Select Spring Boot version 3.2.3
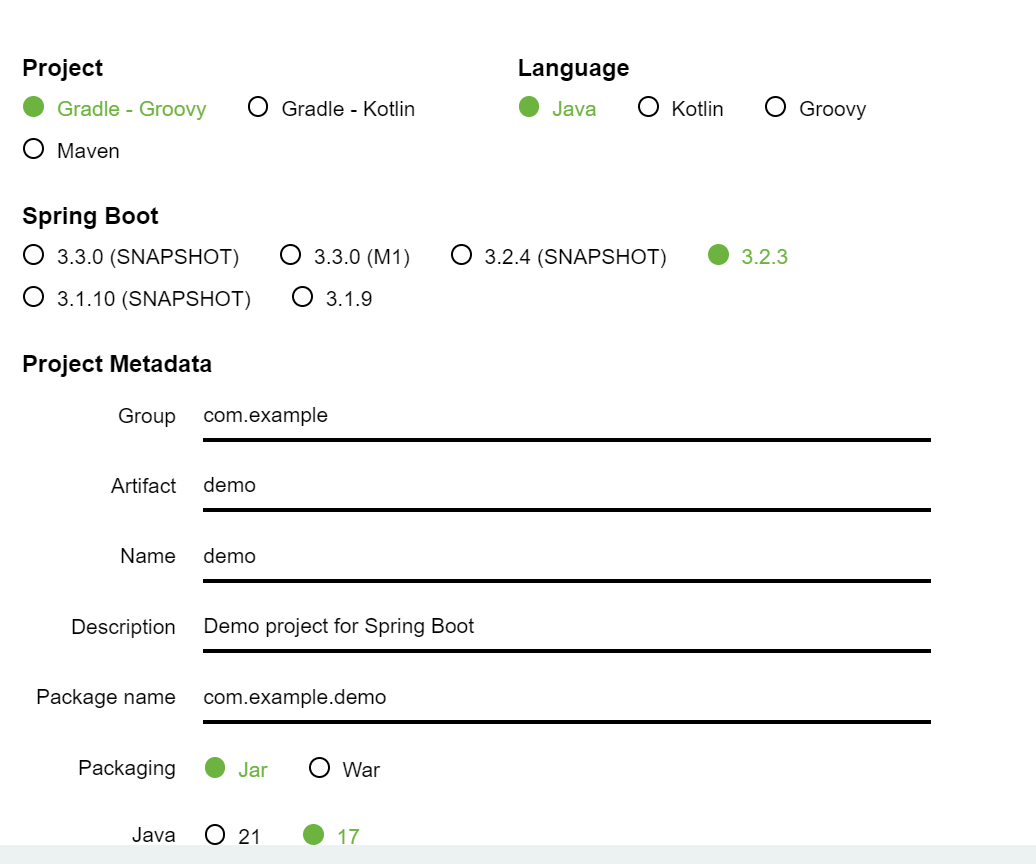The height and width of the screenshot is (864, 1036). click(748, 256)
